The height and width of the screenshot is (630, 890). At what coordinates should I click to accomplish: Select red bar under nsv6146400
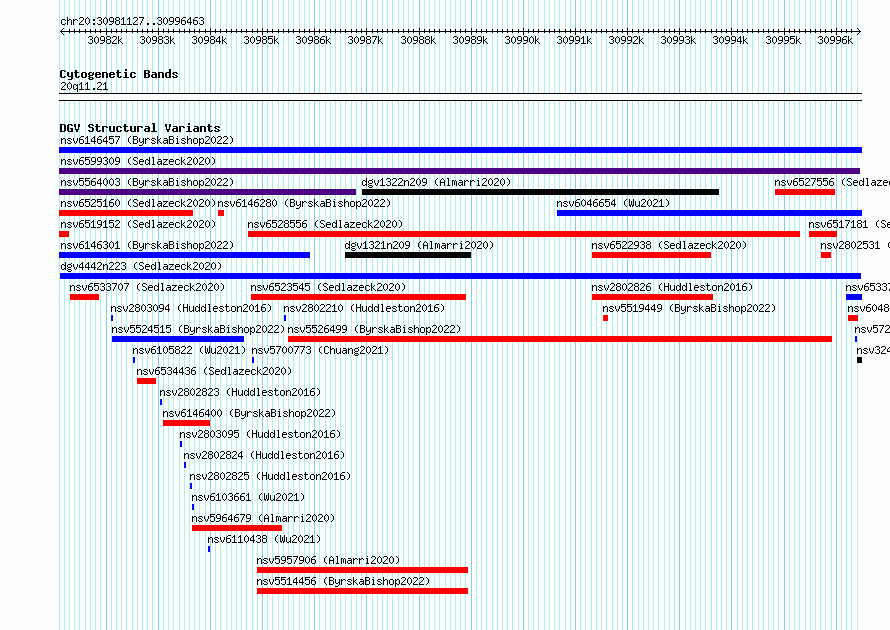pos(186,423)
